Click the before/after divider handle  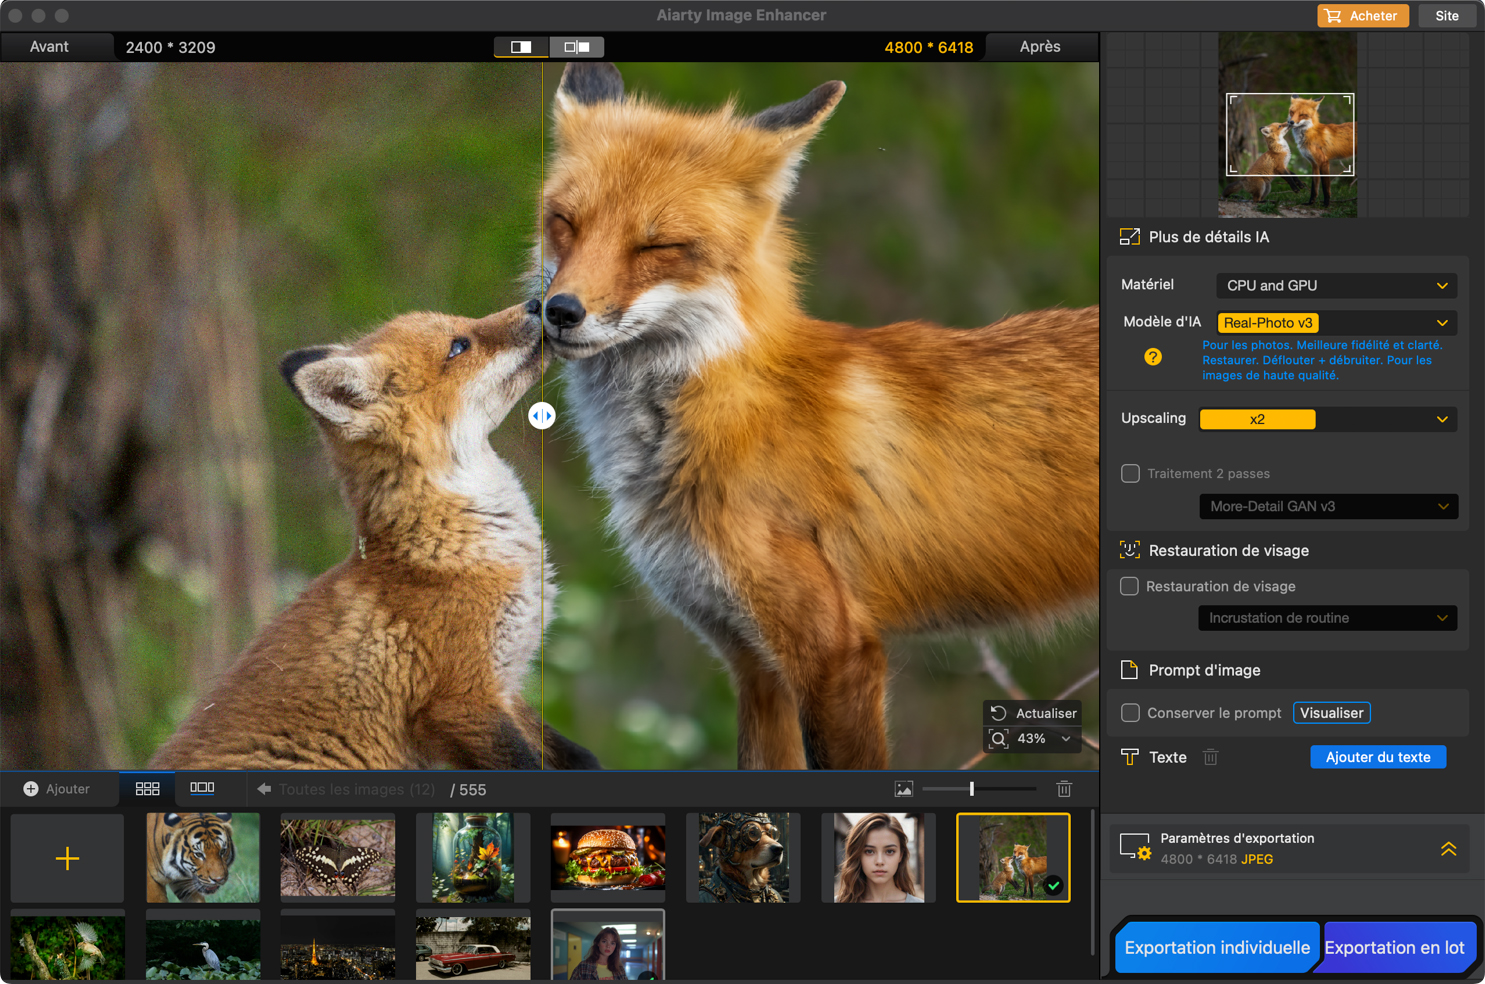pyautogui.click(x=542, y=416)
